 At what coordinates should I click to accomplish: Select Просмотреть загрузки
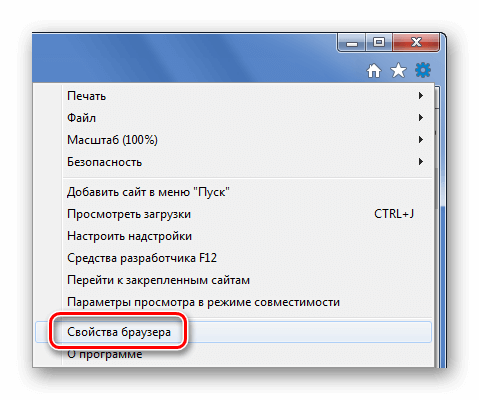coord(233,214)
